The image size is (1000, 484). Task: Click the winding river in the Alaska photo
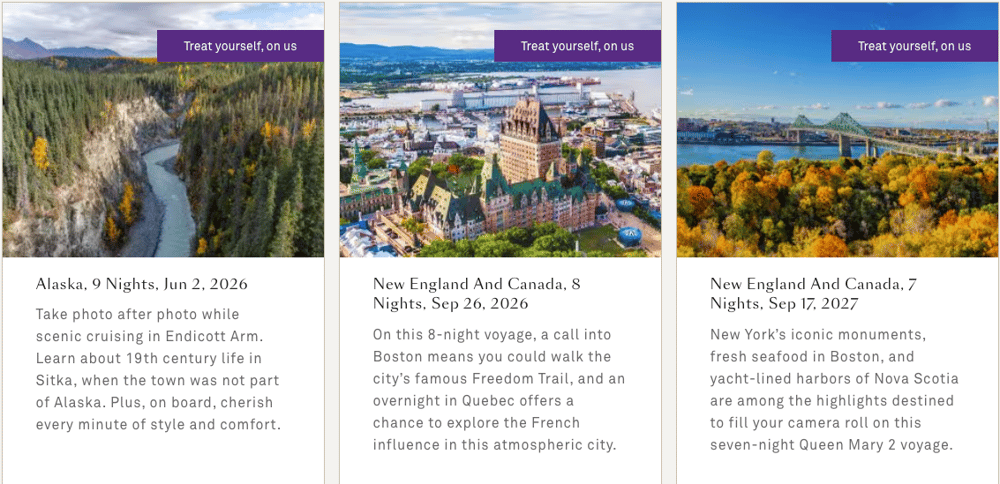click(170, 200)
